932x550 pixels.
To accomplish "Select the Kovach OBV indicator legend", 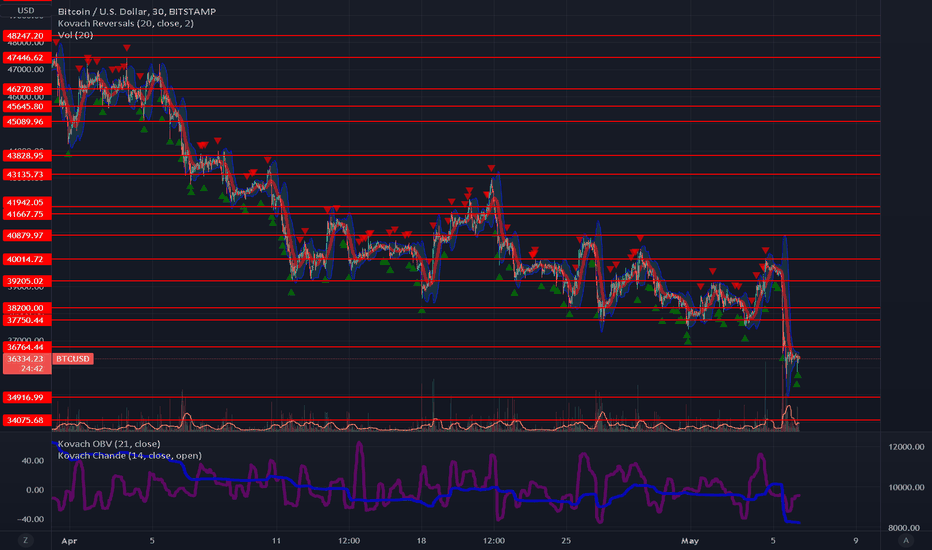I will tap(109, 444).
